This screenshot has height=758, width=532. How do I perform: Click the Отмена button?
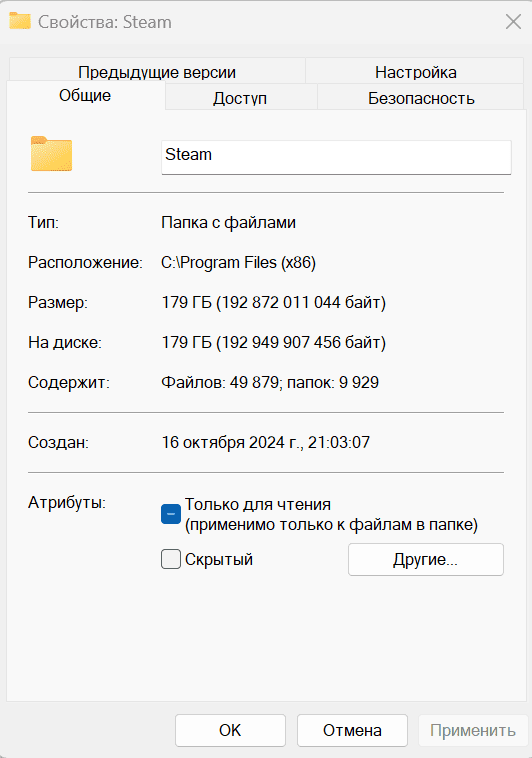point(352,730)
